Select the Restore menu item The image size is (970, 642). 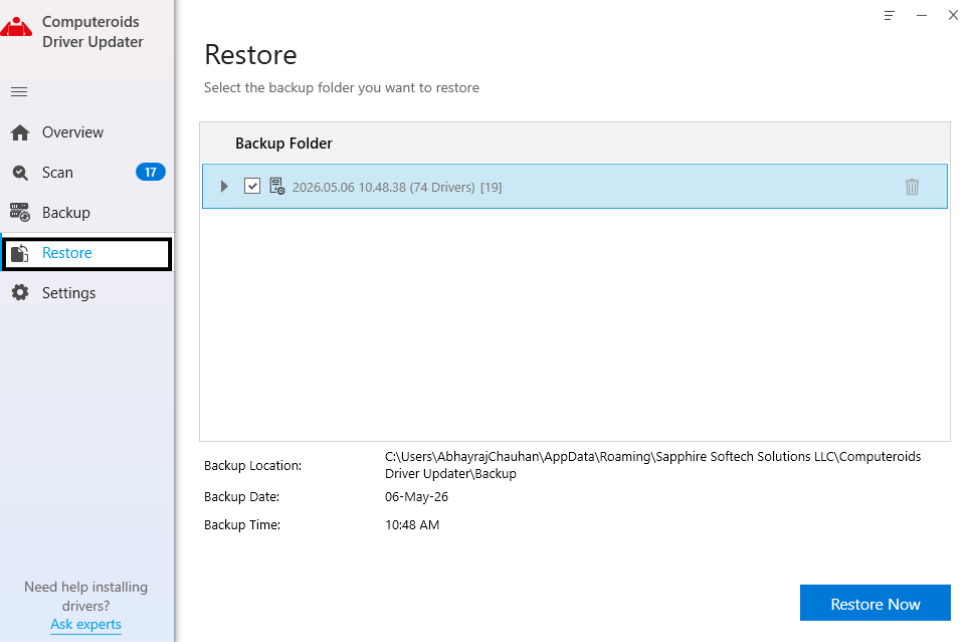click(x=87, y=254)
